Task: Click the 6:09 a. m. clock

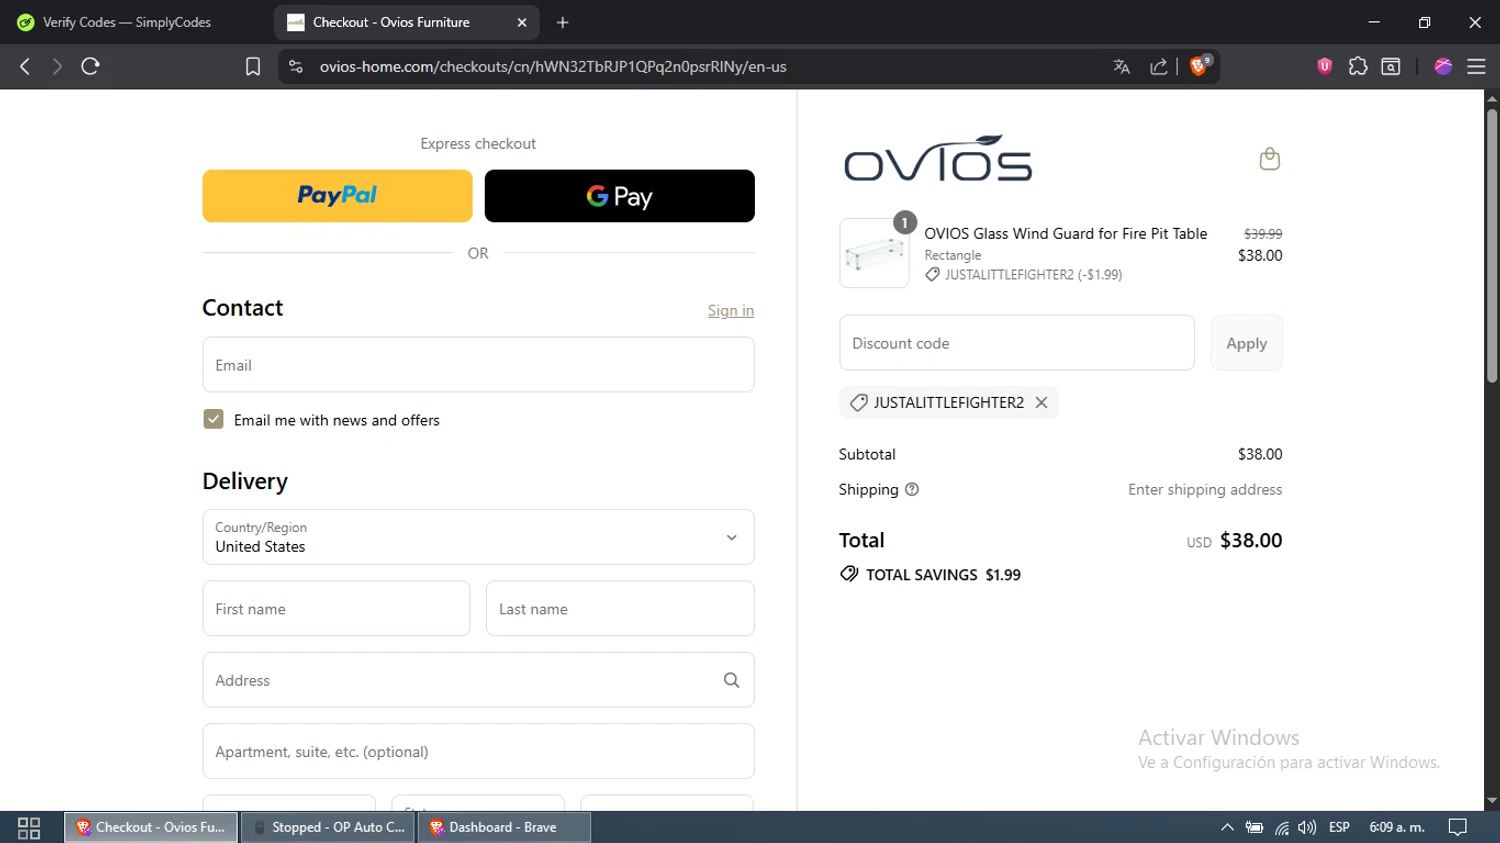Action: pos(1396,827)
